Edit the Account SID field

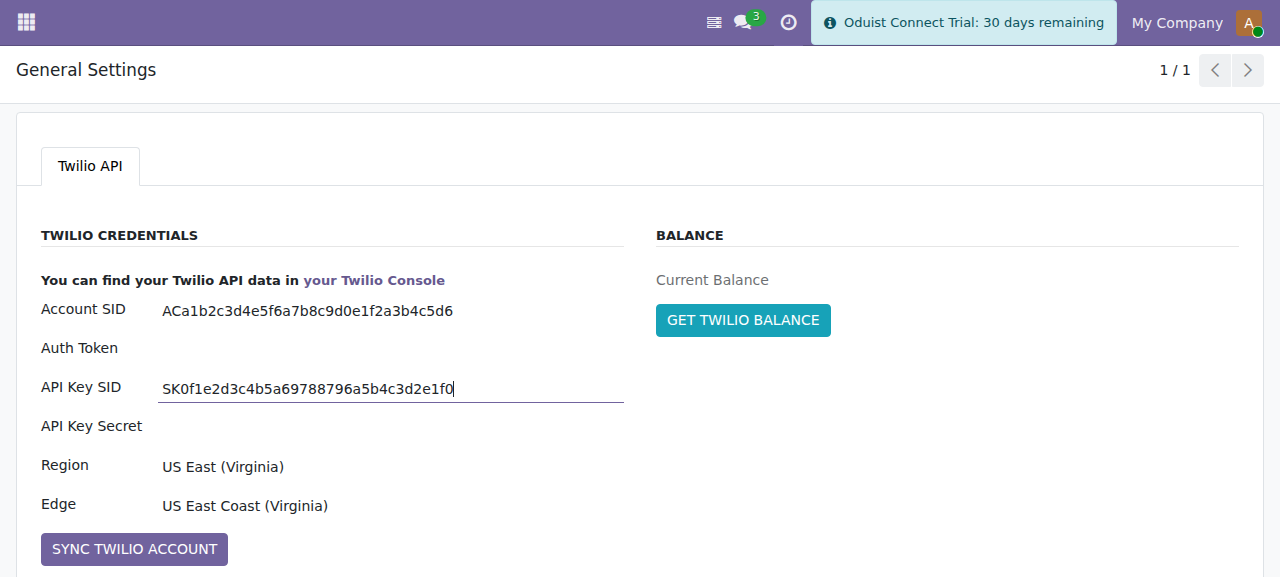coord(391,311)
